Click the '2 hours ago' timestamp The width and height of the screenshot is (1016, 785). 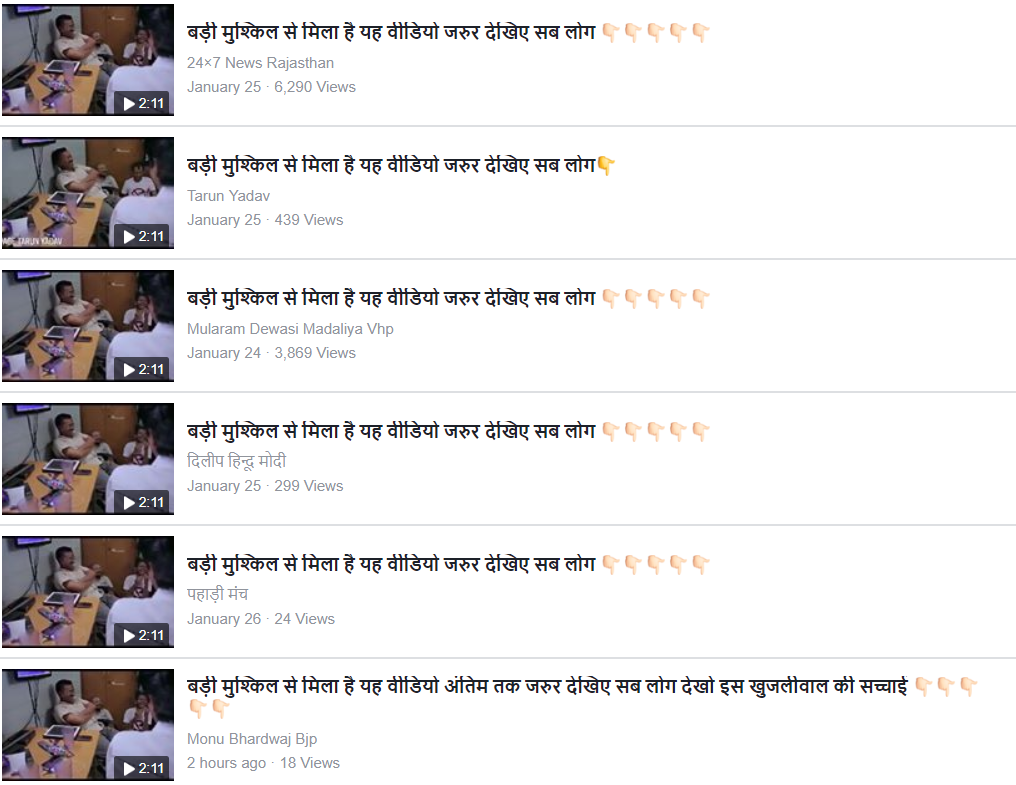tap(226, 763)
